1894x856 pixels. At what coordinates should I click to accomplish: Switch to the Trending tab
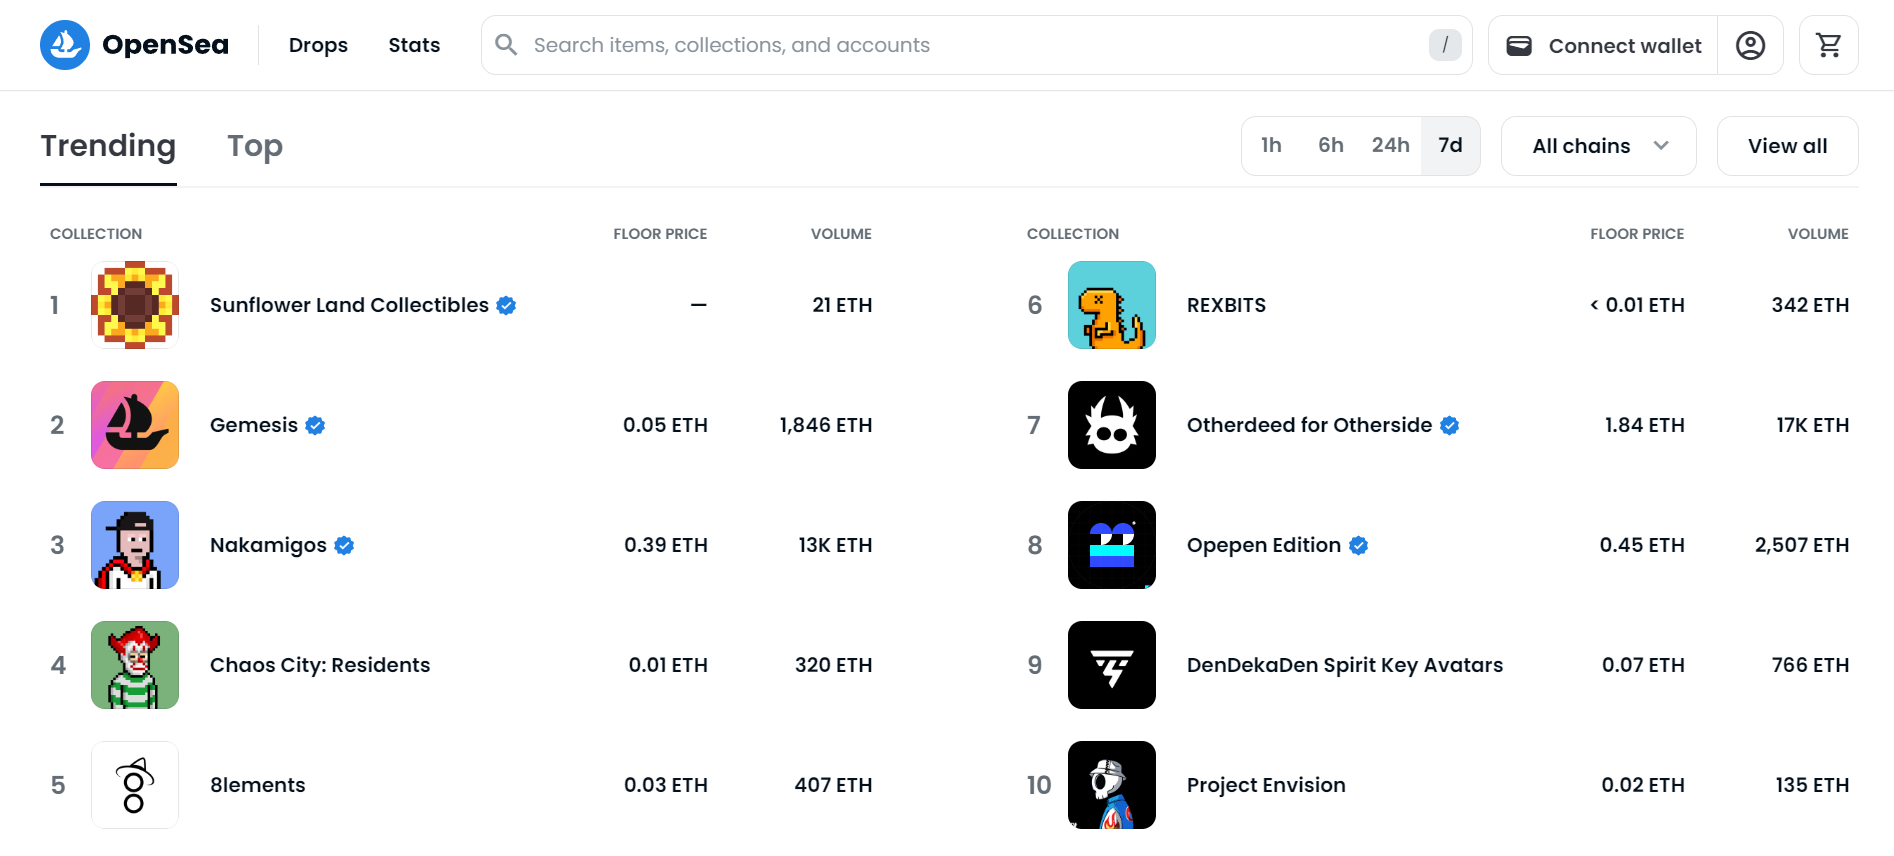108,146
